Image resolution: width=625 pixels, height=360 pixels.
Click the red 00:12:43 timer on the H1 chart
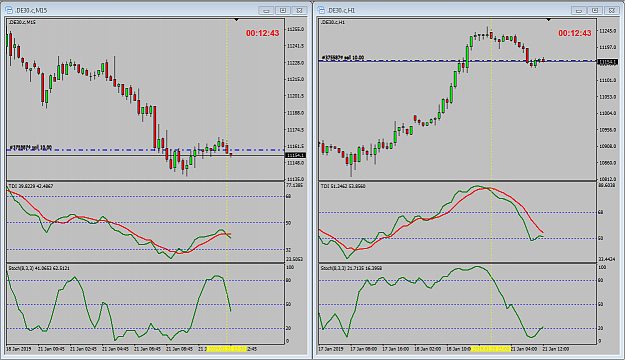tap(575, 33)
